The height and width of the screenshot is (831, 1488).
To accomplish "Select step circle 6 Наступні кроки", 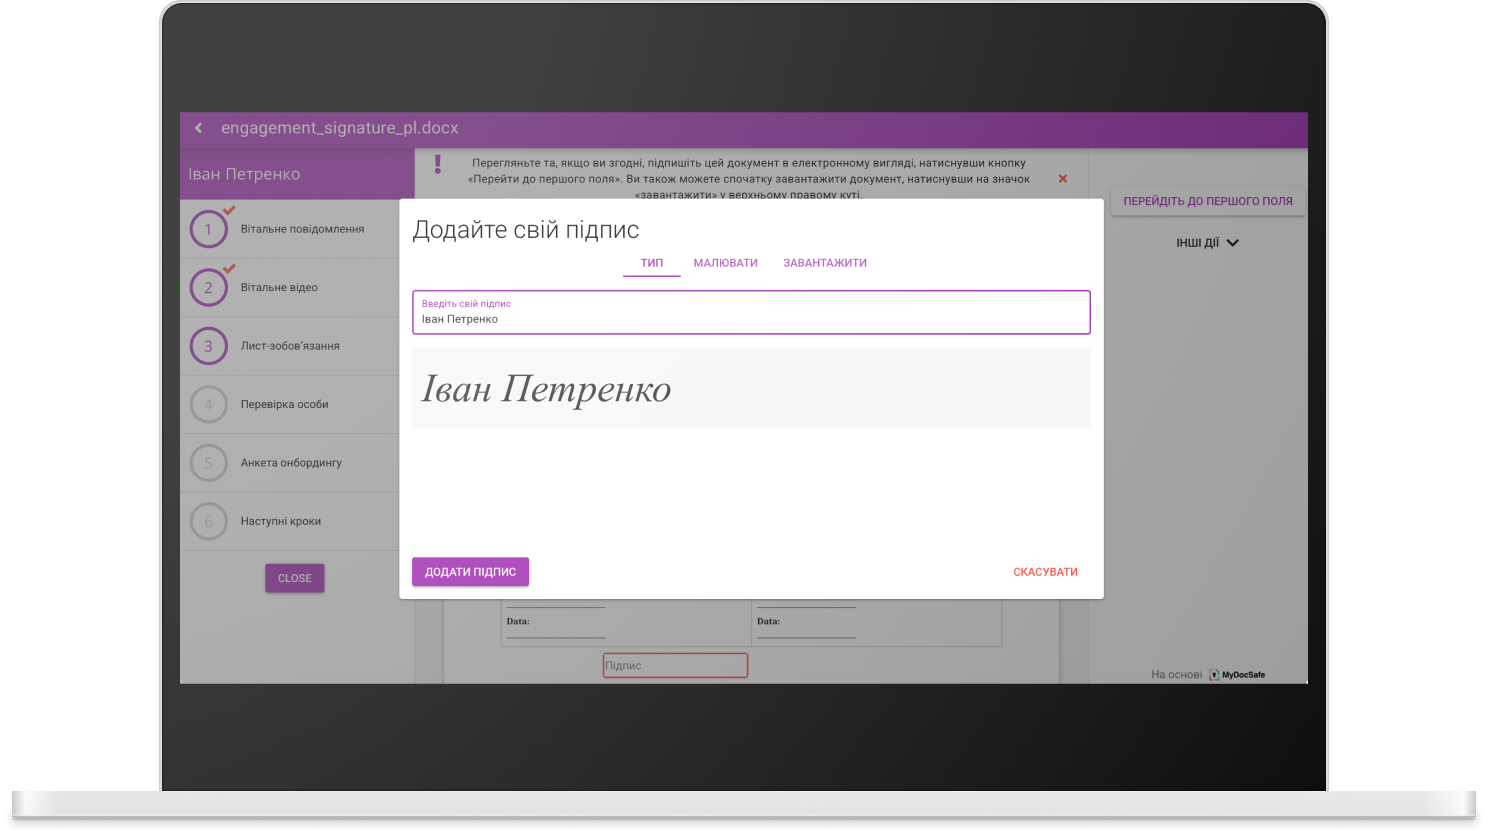I will click(208, 520).
